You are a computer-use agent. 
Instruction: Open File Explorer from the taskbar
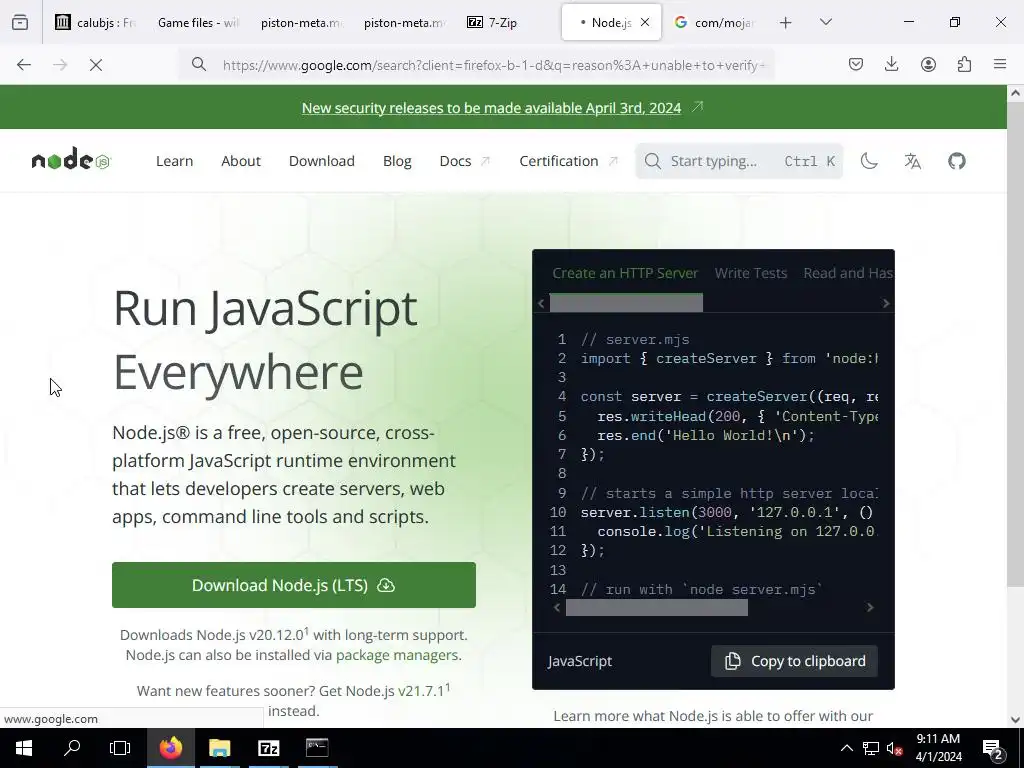pos(219,748)
